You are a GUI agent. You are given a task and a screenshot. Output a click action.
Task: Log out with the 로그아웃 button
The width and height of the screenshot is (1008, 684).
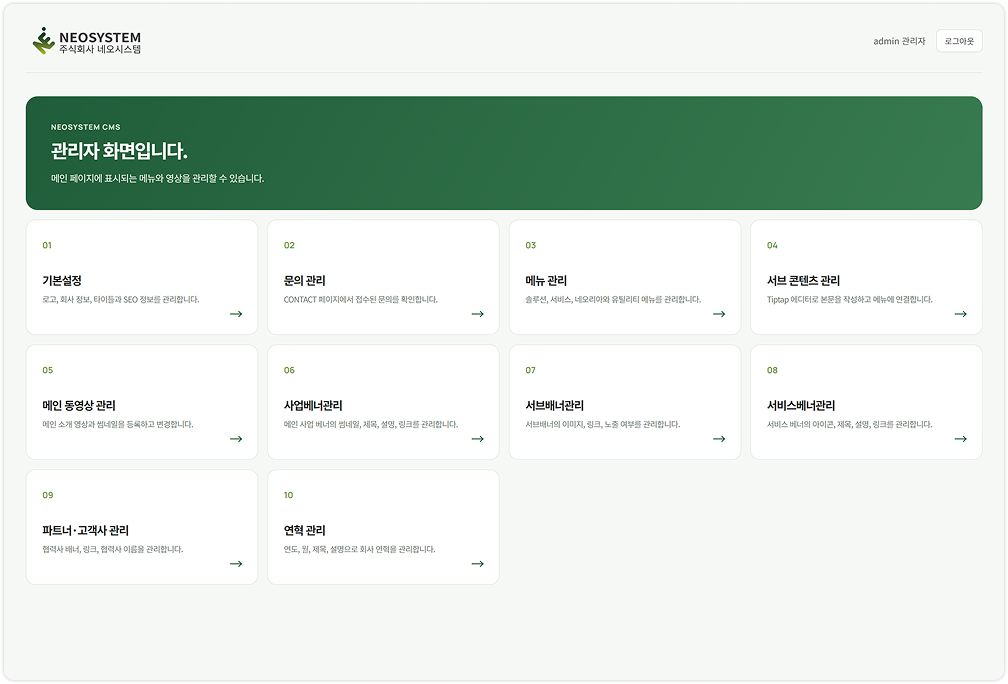(959, 40)
